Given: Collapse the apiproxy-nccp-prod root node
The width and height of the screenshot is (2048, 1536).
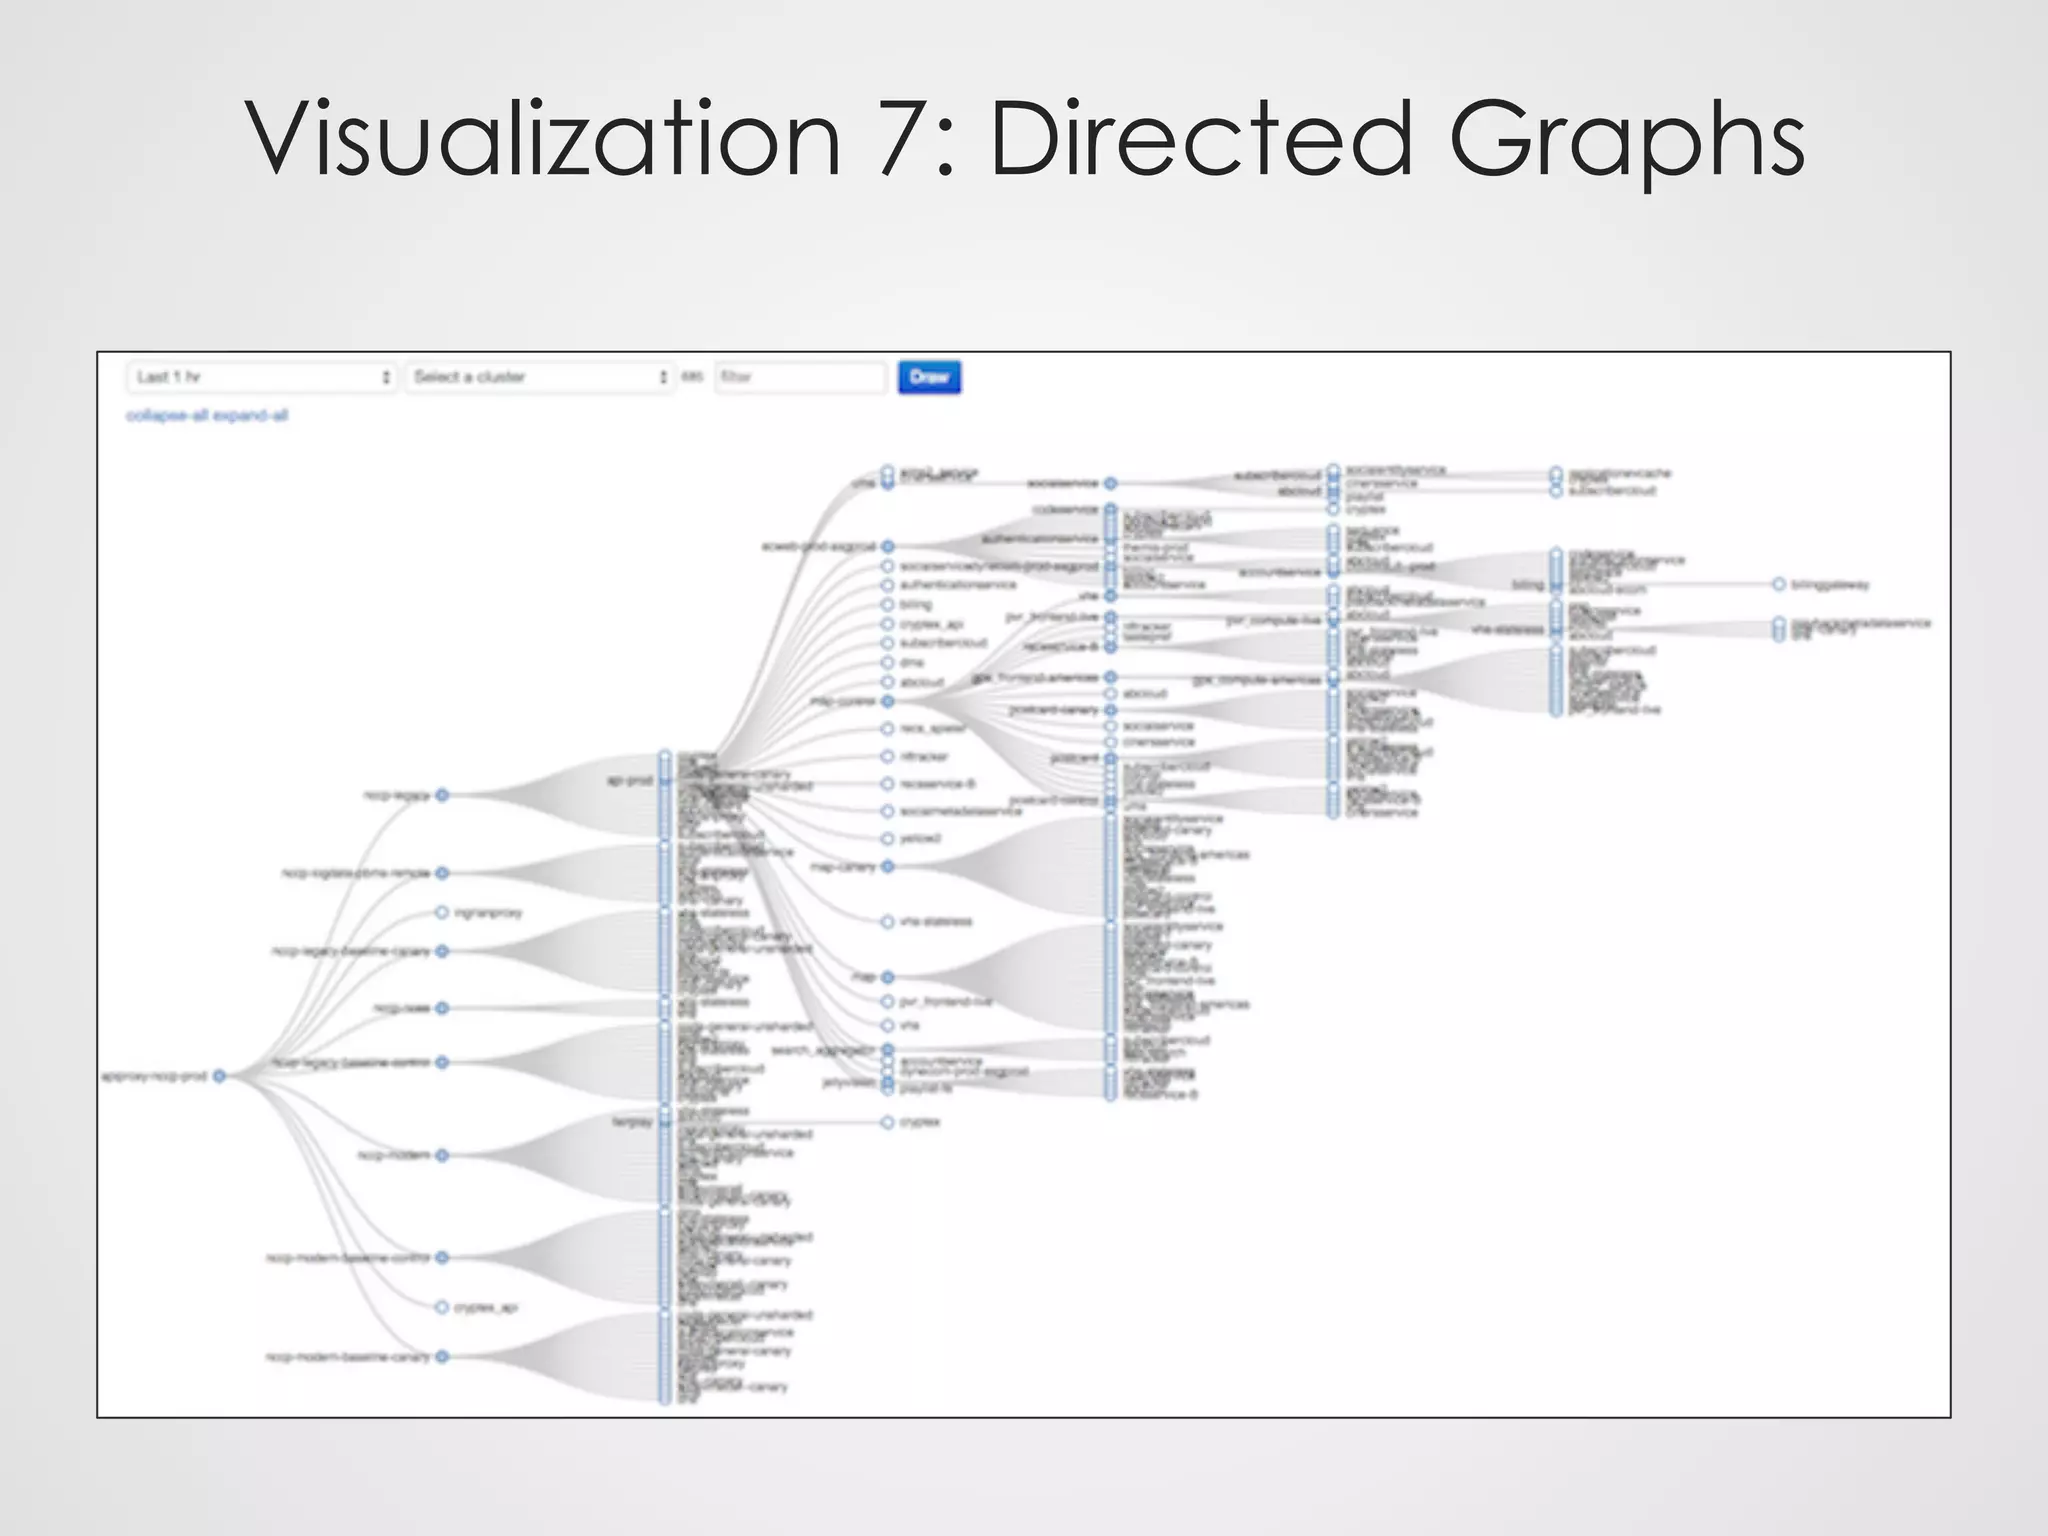Looking at the screenshot, I should (219, 1076).
